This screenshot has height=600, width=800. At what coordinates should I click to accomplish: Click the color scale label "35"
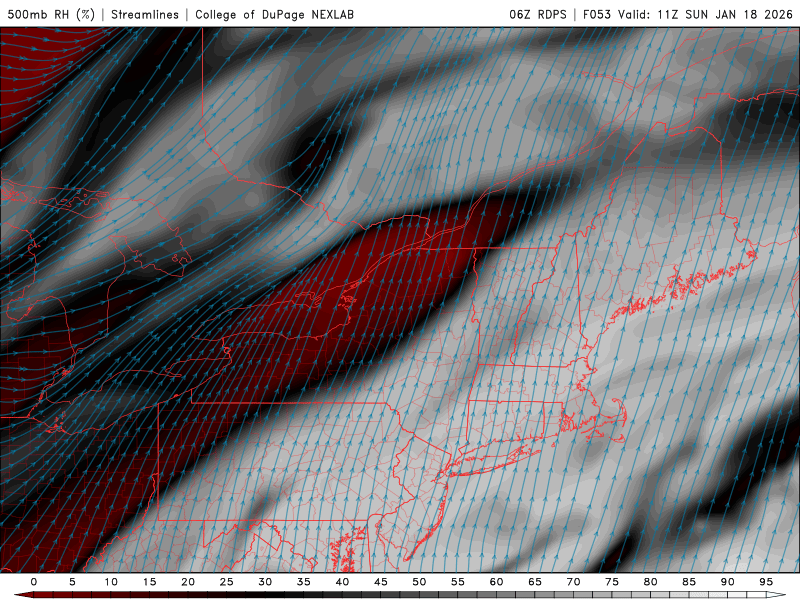[x=304, y=582]
